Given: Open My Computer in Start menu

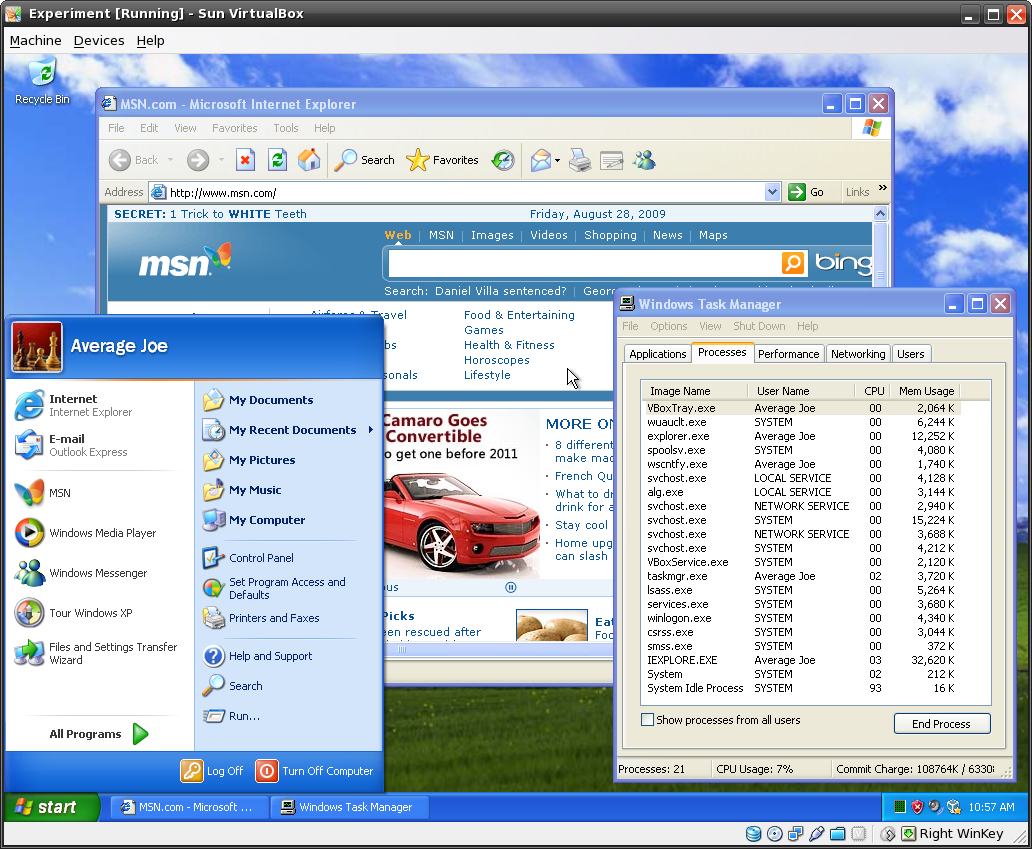Looking at the screenshot, I should [x=254, y=520].
